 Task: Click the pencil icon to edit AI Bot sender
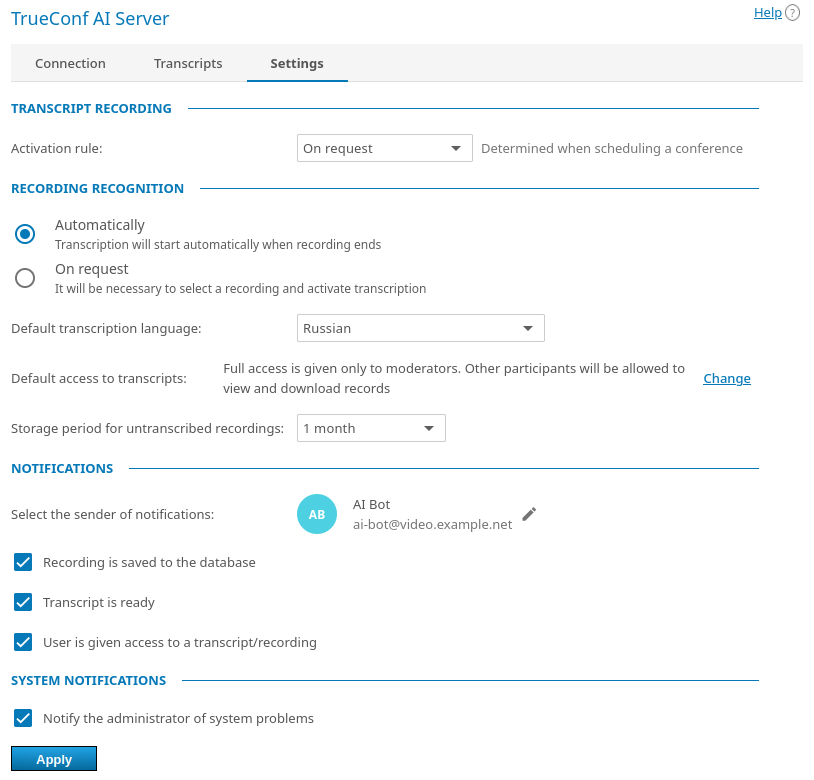529,514
